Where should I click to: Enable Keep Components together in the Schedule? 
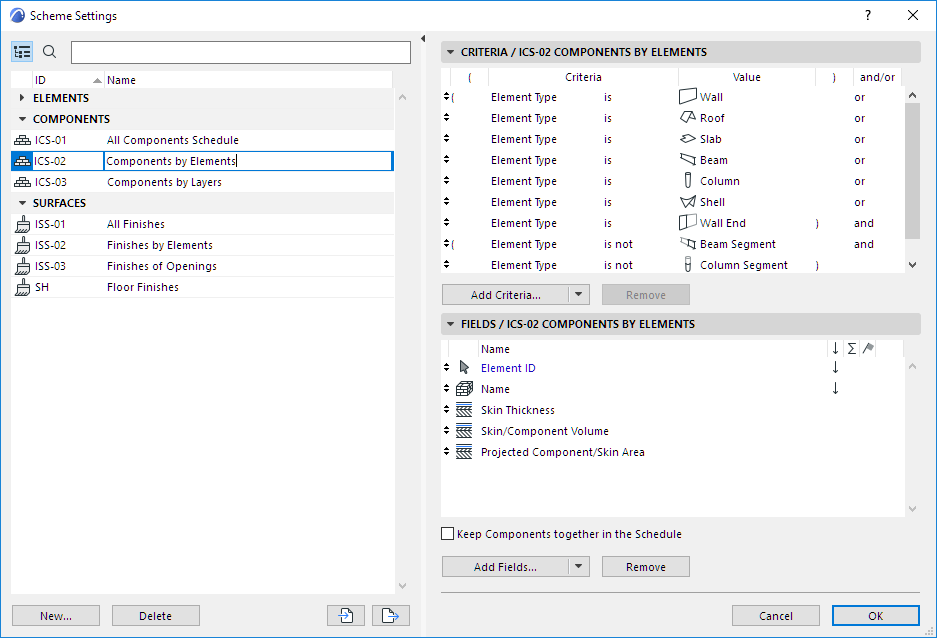pos(447,533)
